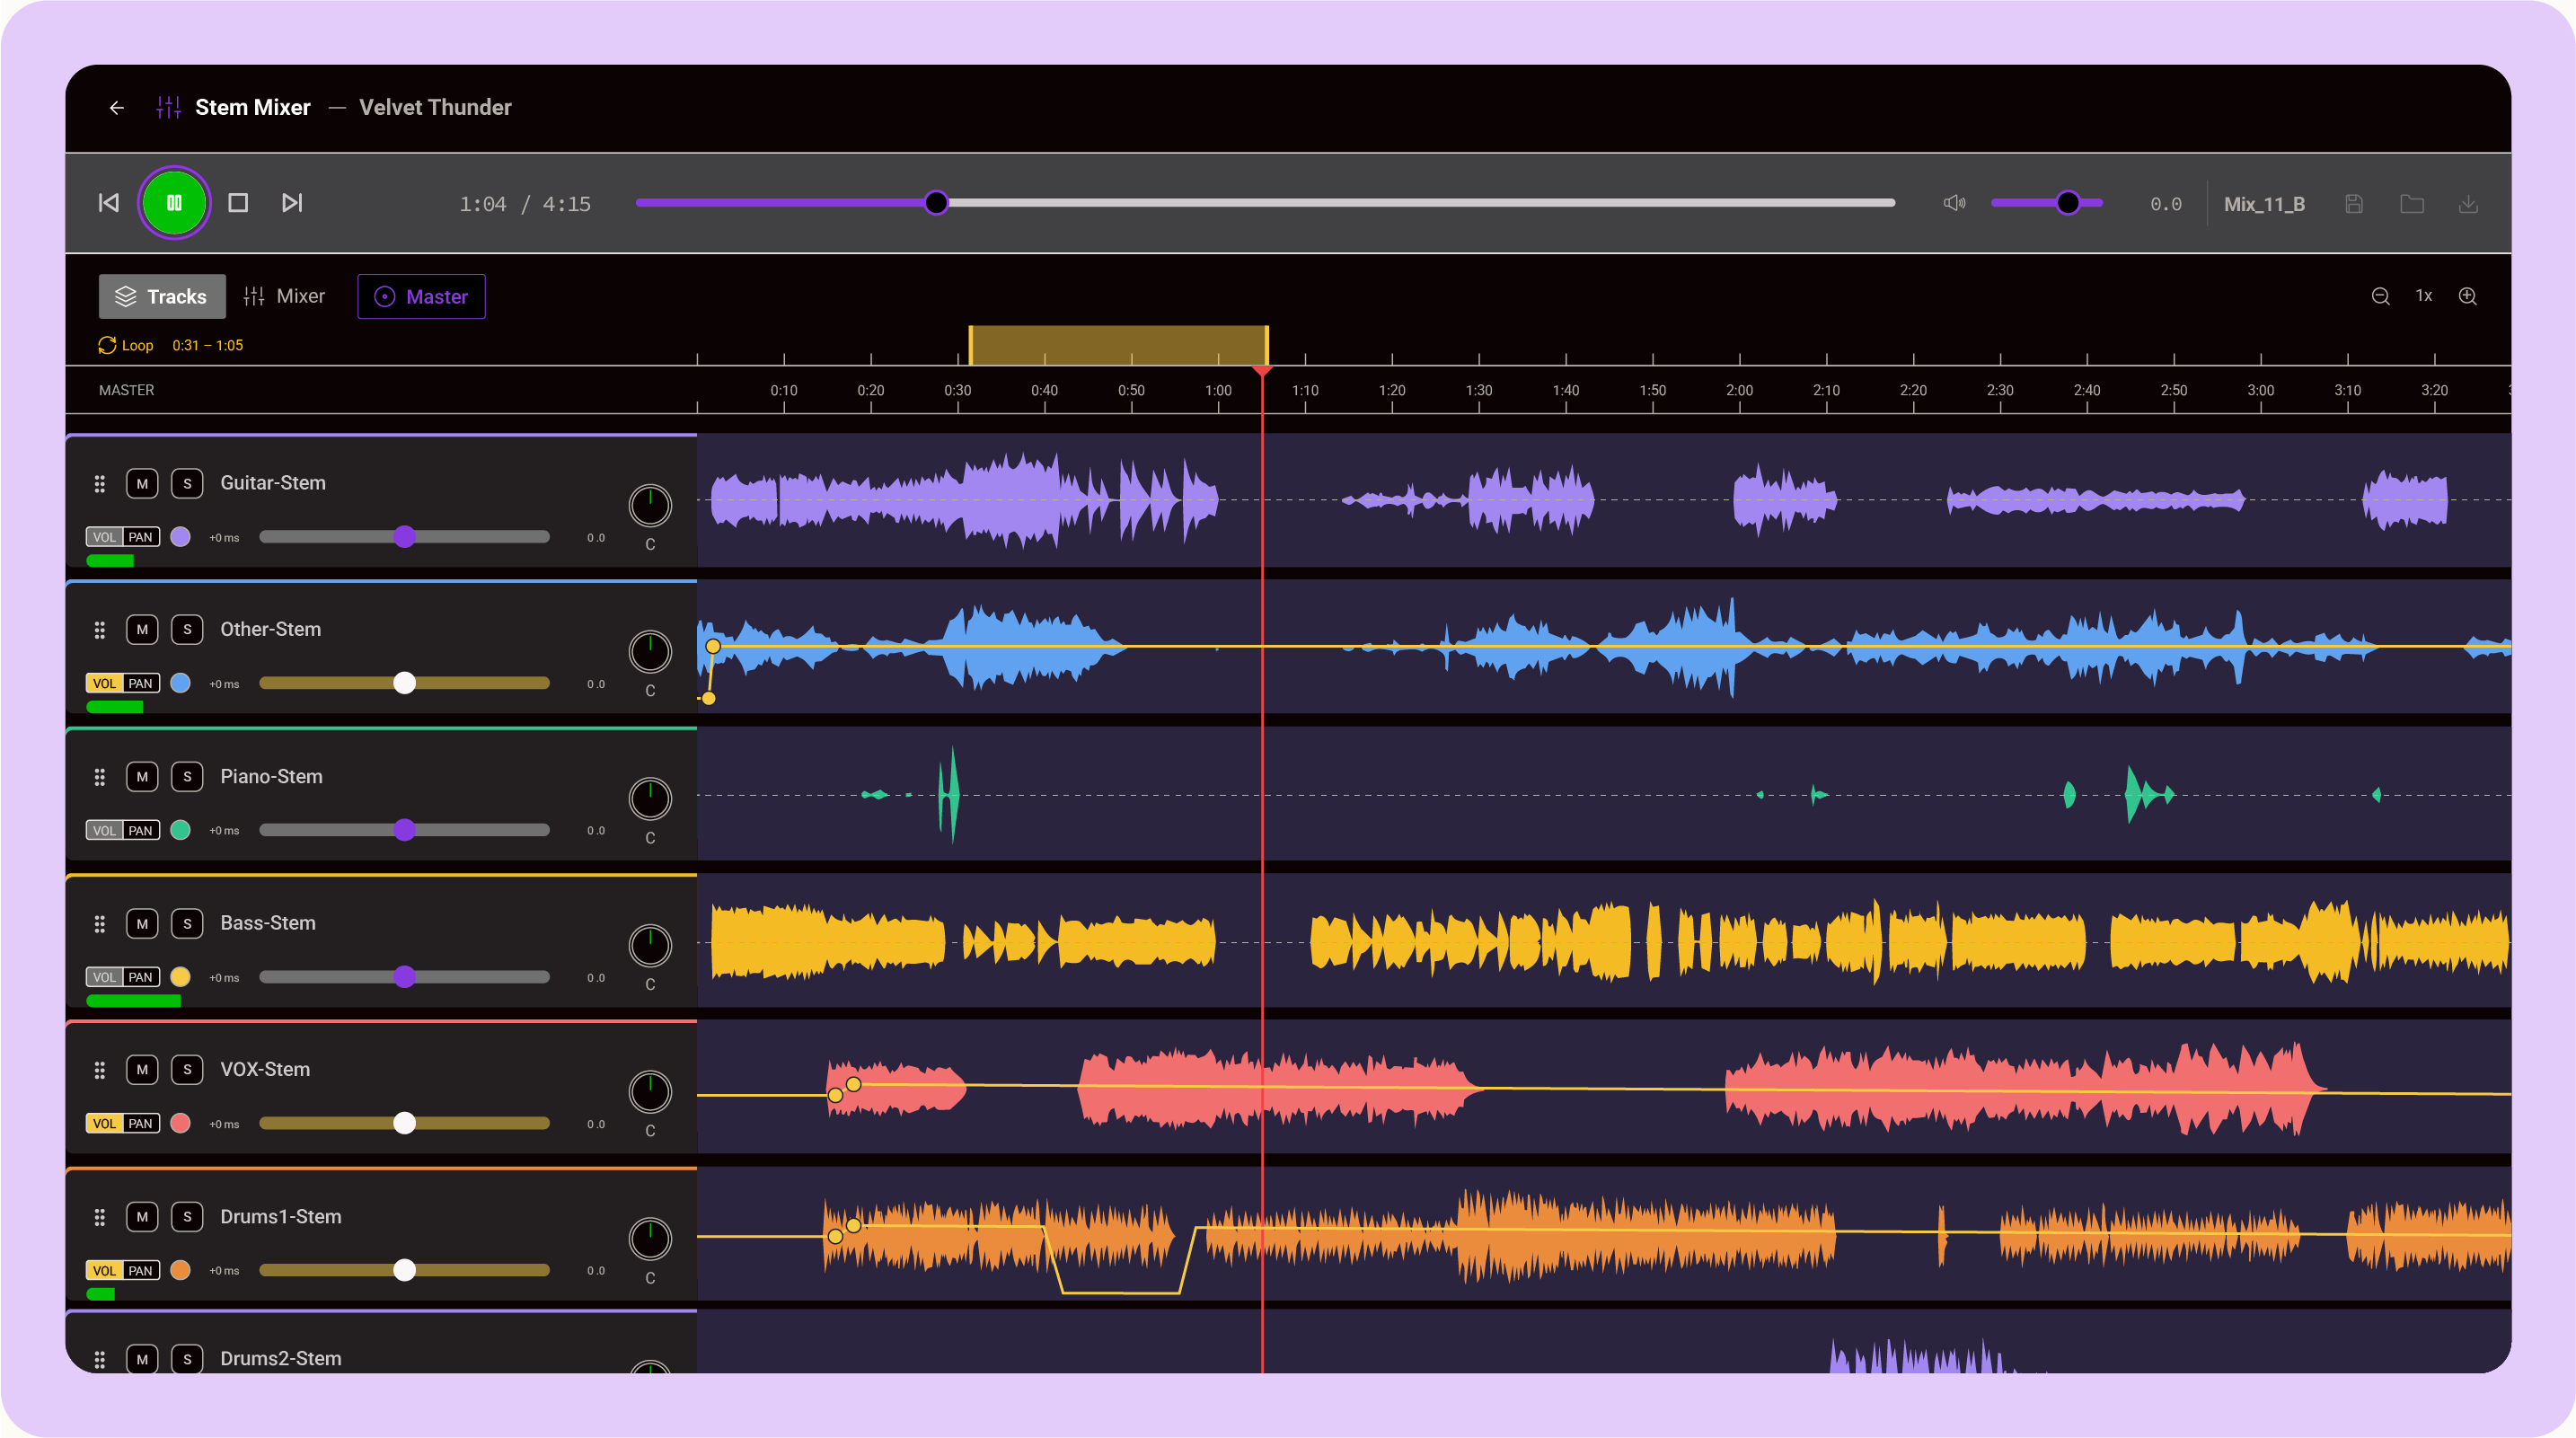2576x1438 pixels.
Task: Click the yellow loop region on ruler
Action: point(1118,345)
